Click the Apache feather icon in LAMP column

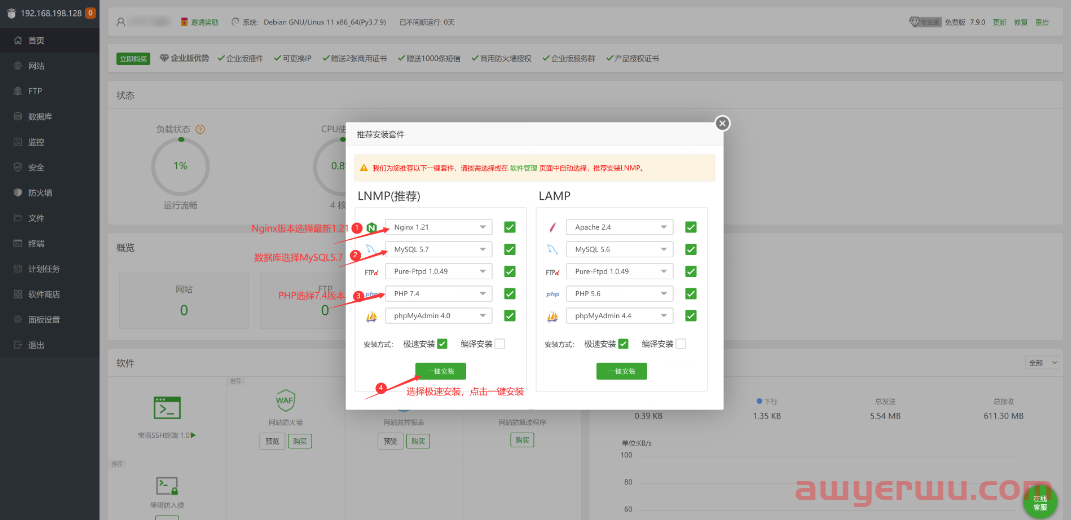552,228
